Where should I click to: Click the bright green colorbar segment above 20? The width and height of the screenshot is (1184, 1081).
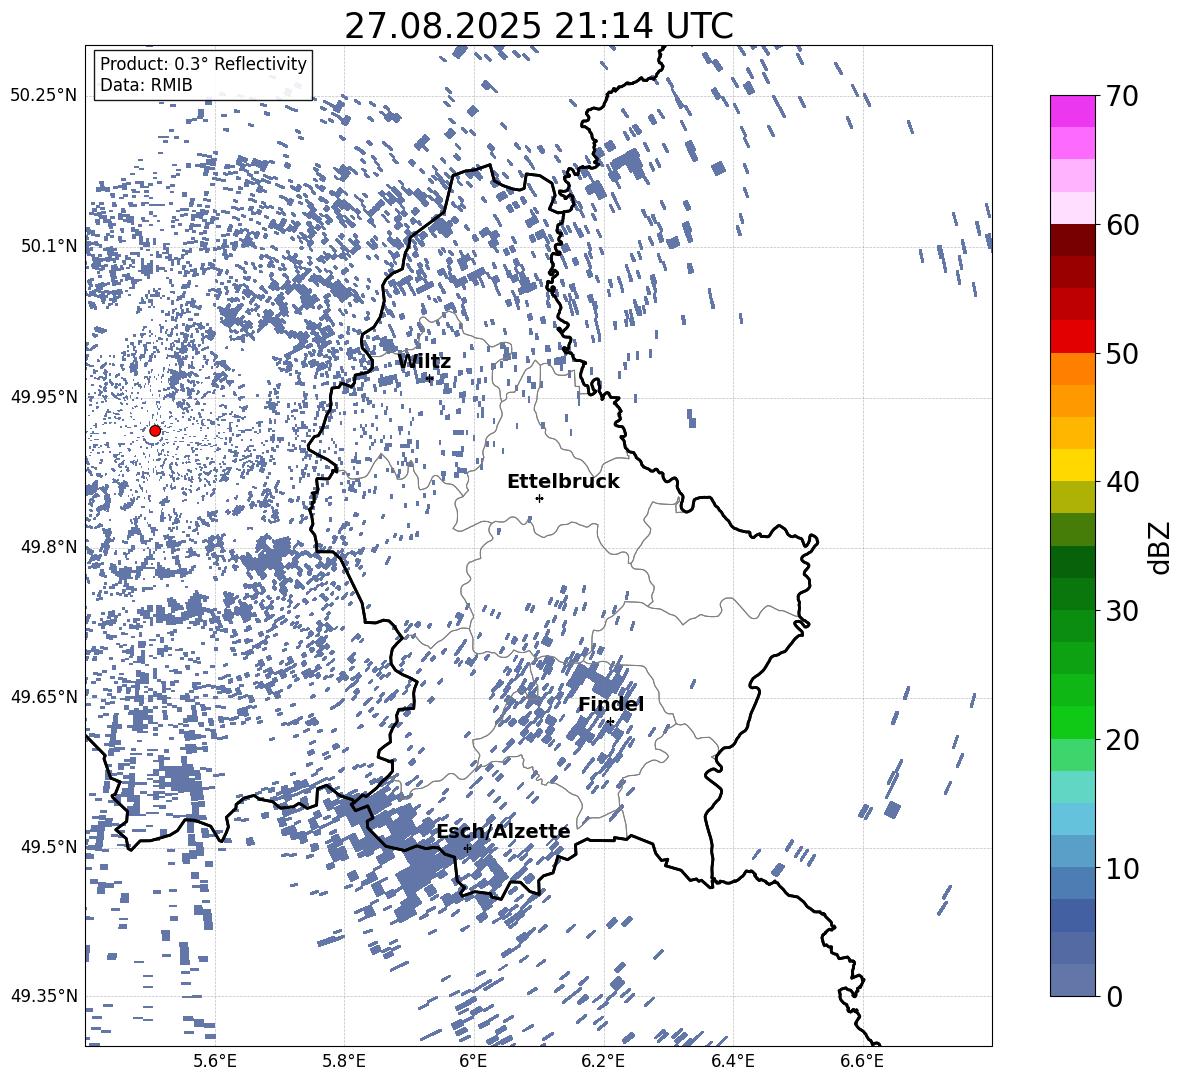1073,722
